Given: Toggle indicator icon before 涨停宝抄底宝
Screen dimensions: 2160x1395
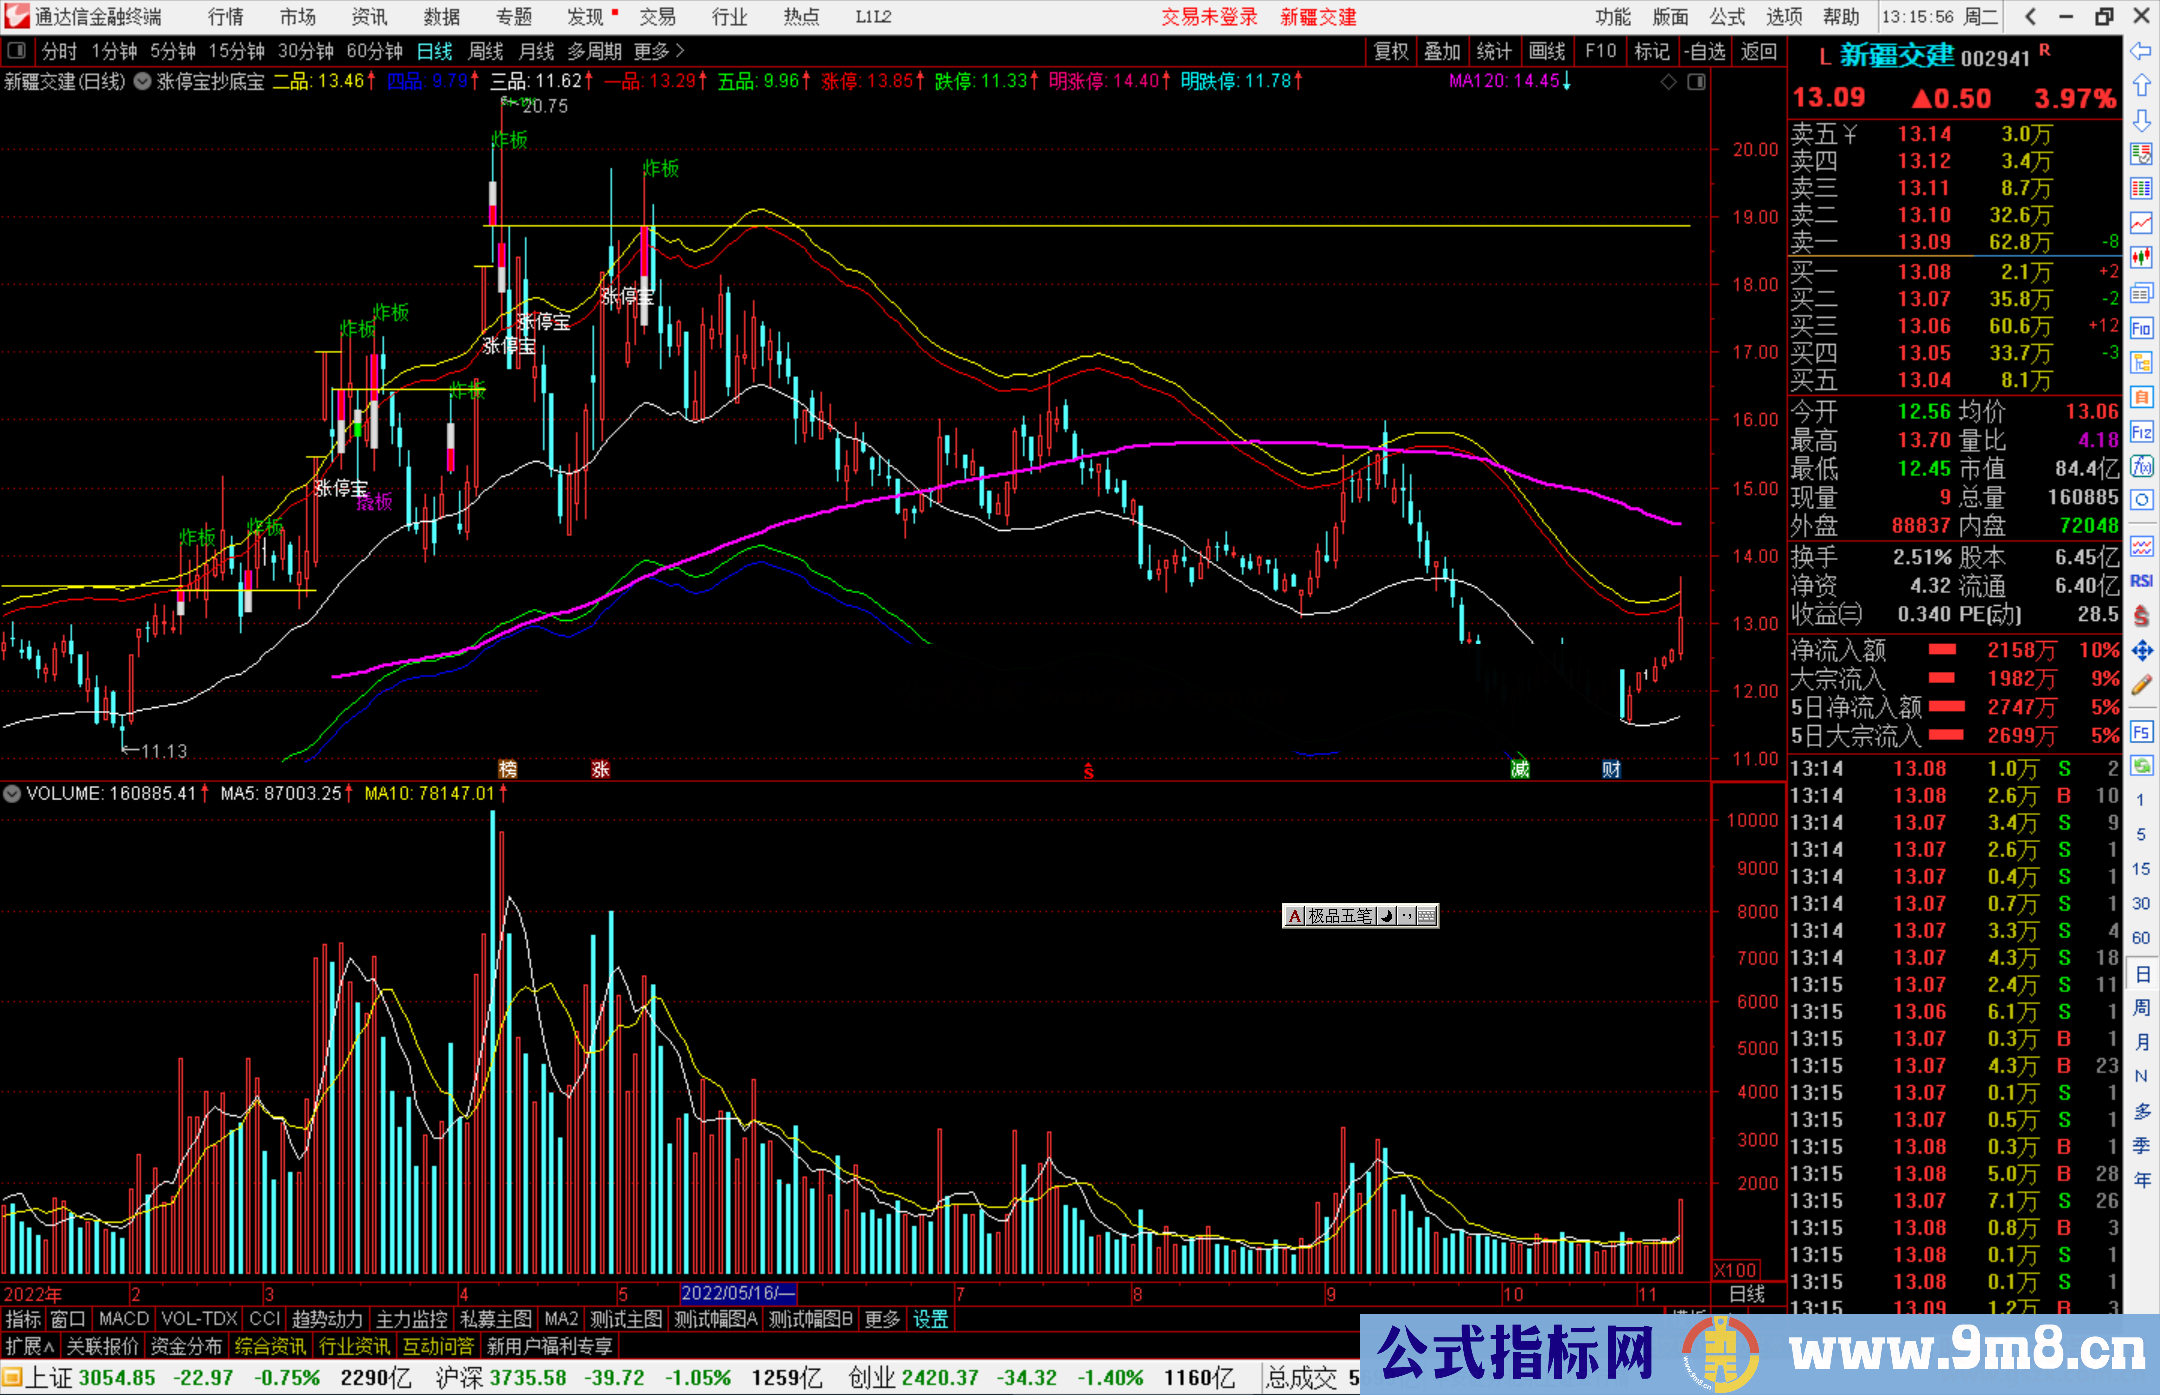Looking at the screenshot, I should (143, 81).
